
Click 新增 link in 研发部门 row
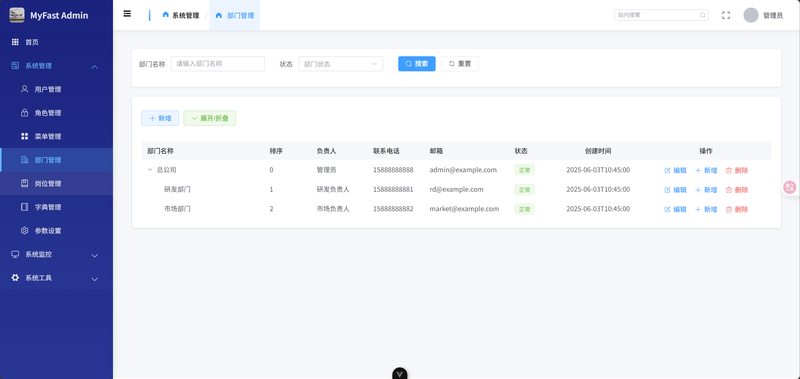pos(706,190)
